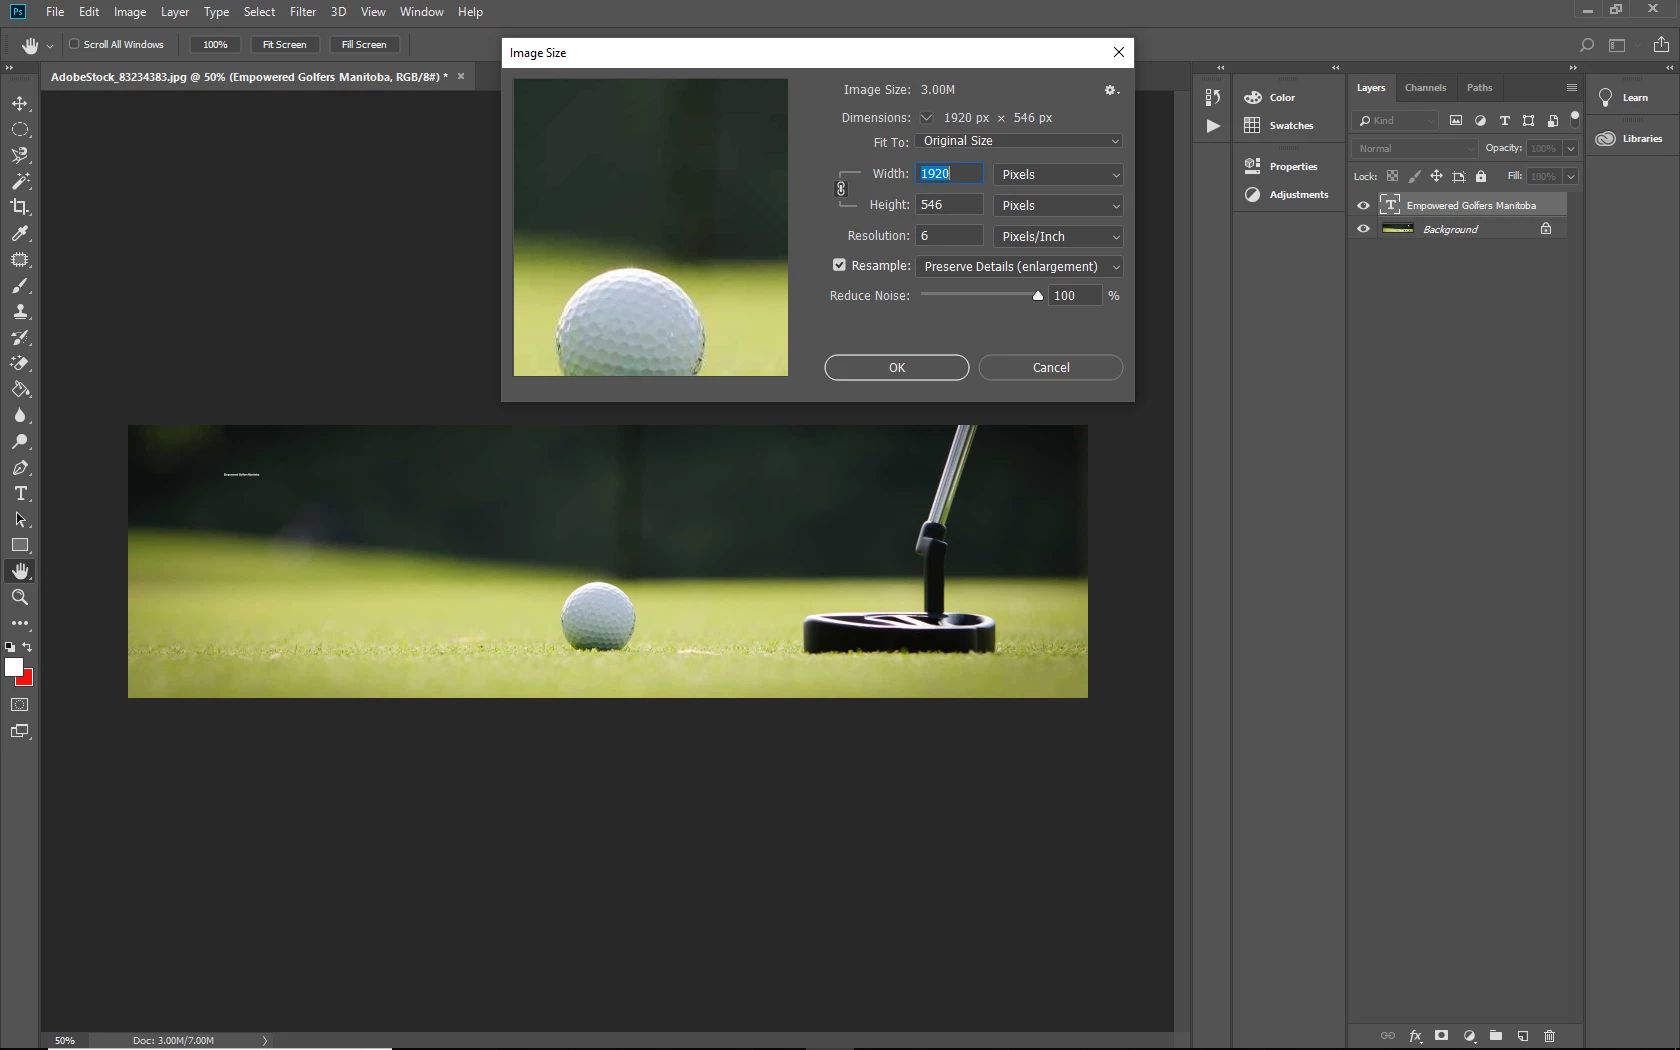Screen dimensions: 1680x1050
Task: Adjust the Reduce Noise slider handle
Action: point(1038,296)
